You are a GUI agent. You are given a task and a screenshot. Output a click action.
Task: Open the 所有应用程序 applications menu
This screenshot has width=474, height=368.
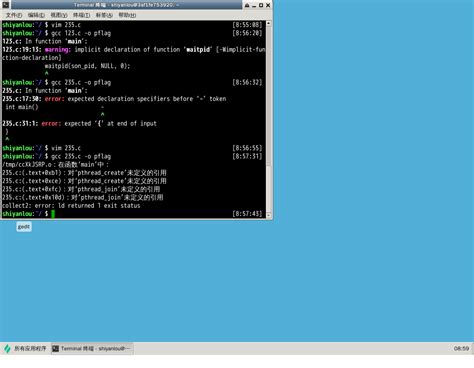click(x=25, y=348)
